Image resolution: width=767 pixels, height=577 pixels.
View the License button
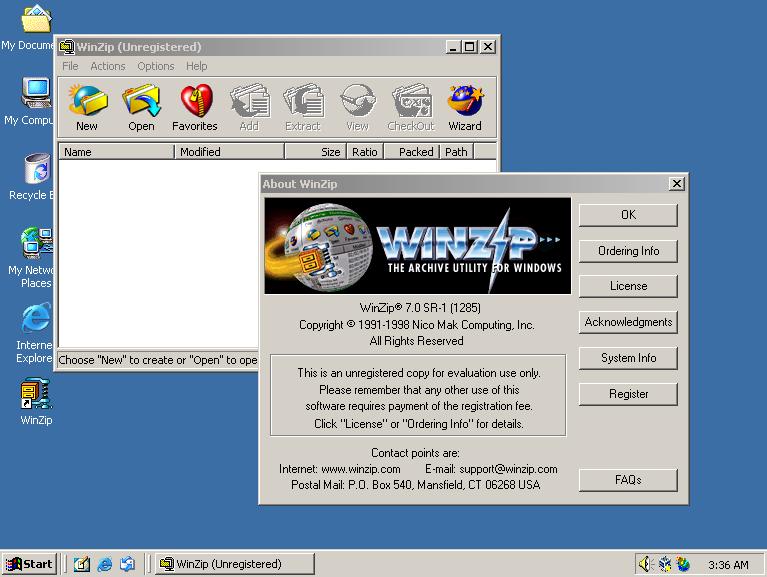(x=628, y=286)
